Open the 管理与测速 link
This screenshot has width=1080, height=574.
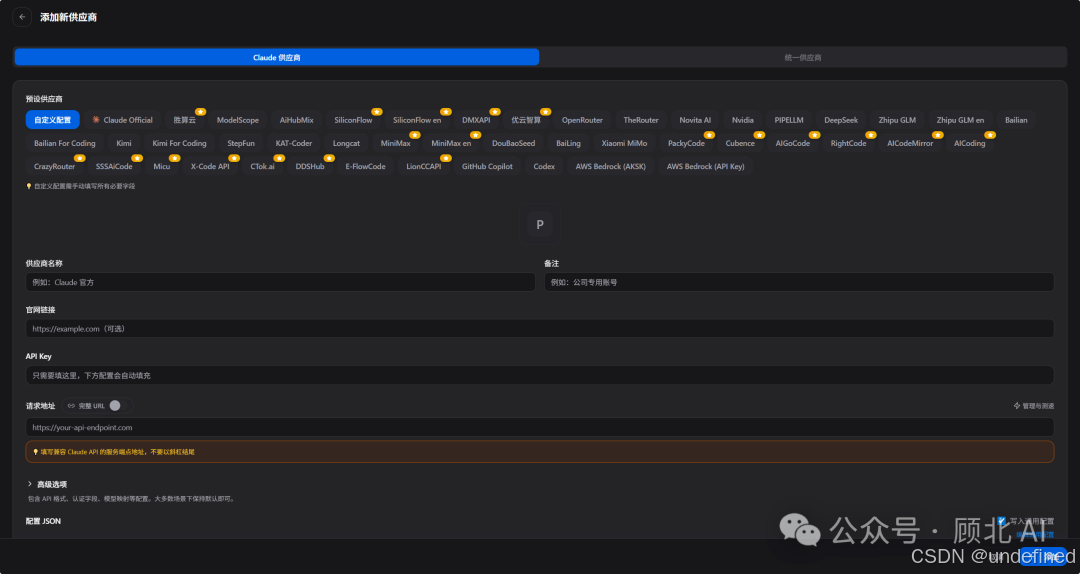coord(1033,406)
